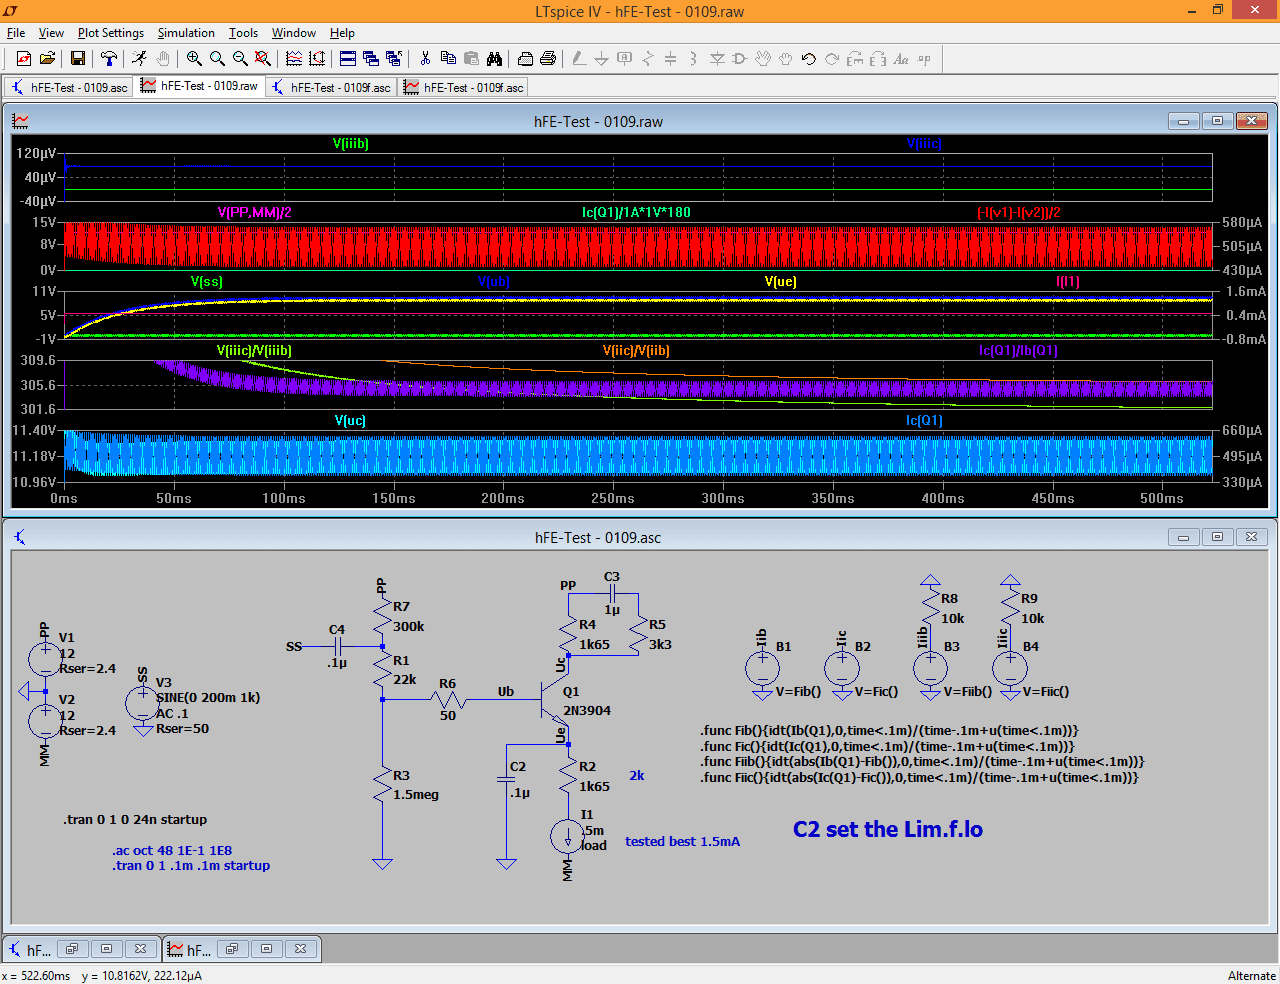The image size is (1280, 984).
Task: Select the Wire drawing tool
Action: pyautogui.click(x=578, y=59)
